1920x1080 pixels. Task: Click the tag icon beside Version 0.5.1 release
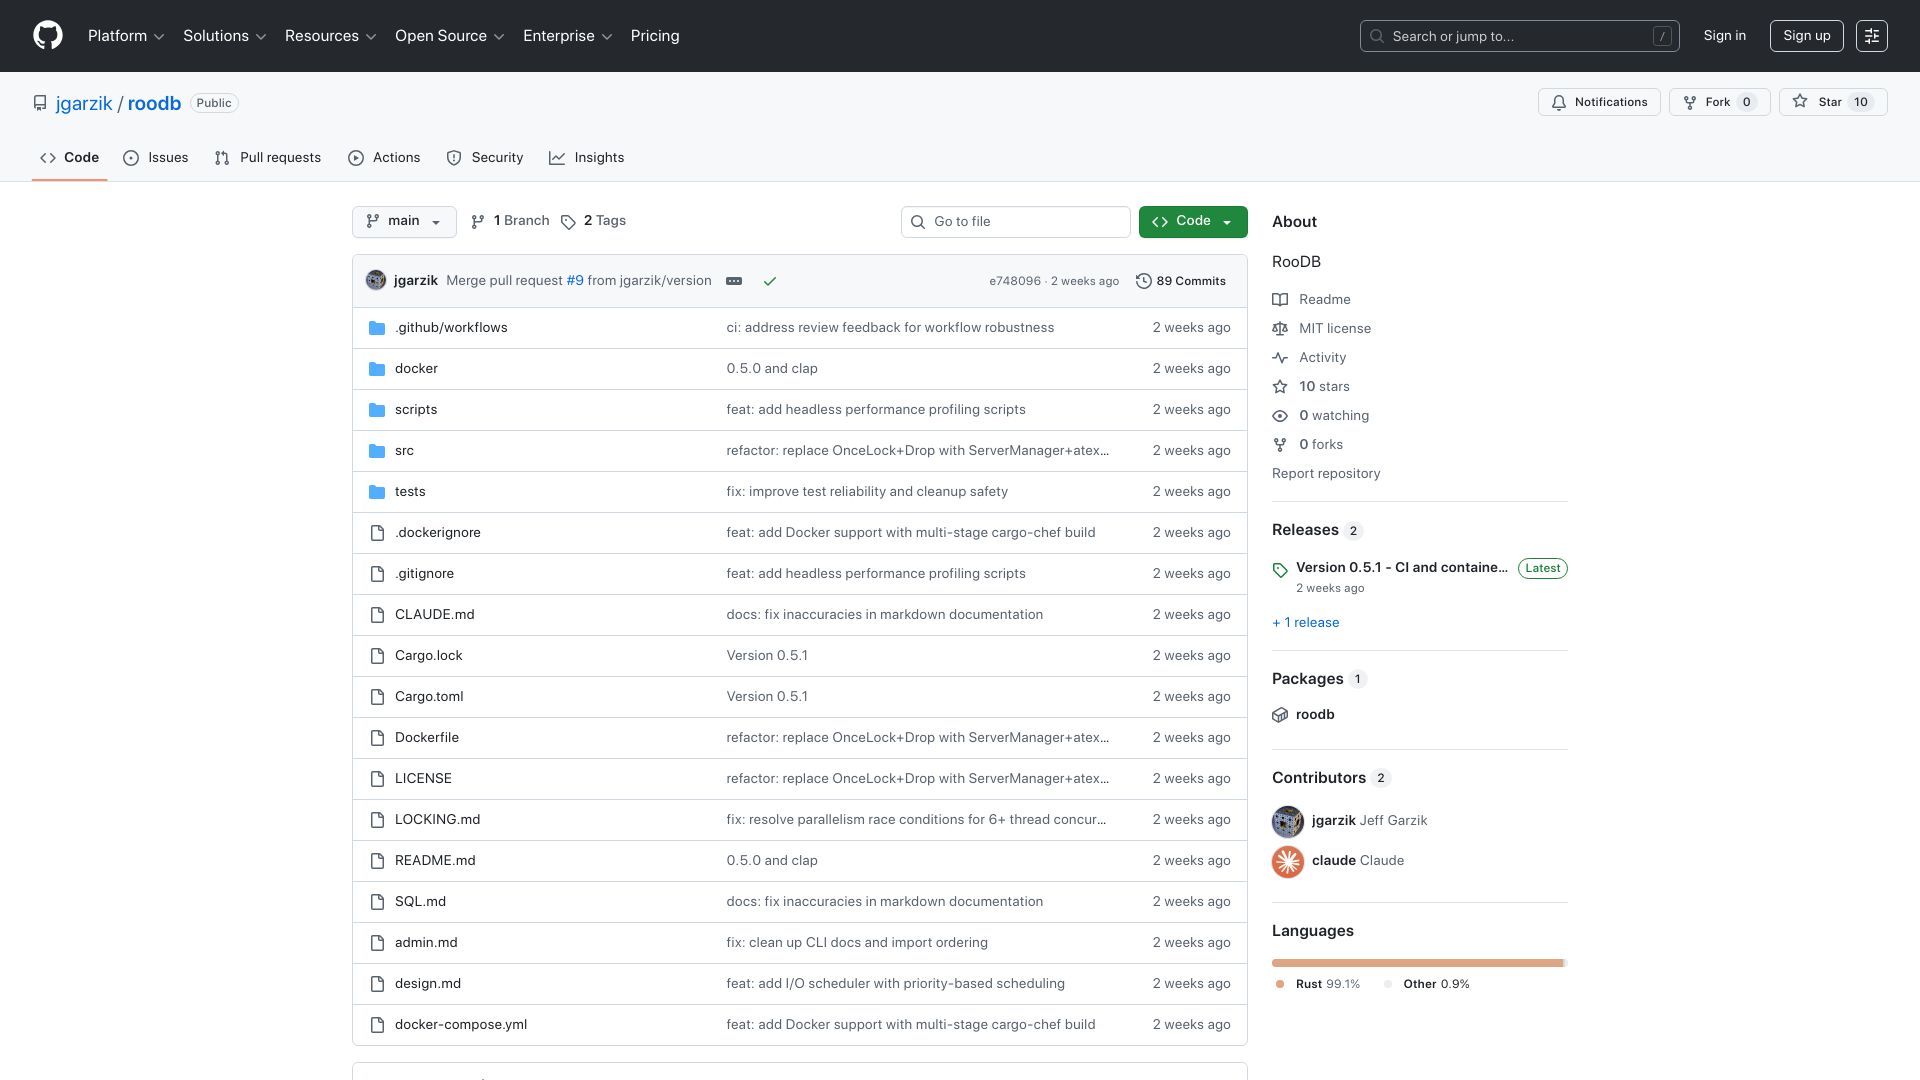(1280, 570)
